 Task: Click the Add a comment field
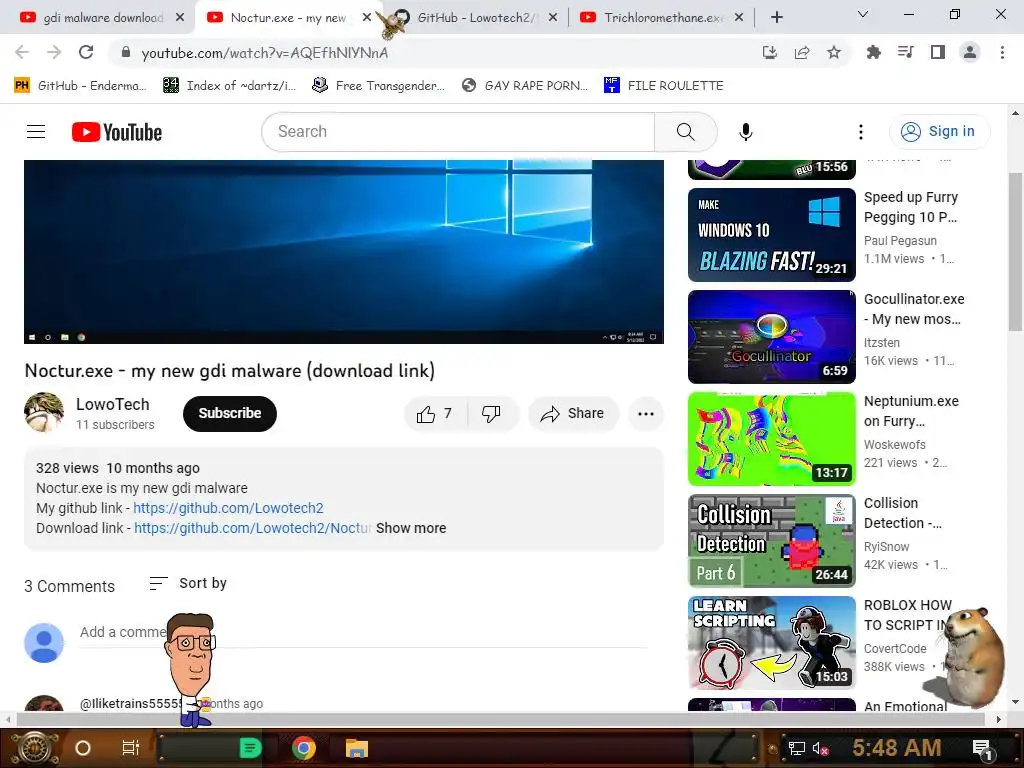click(x=363, y=632)
